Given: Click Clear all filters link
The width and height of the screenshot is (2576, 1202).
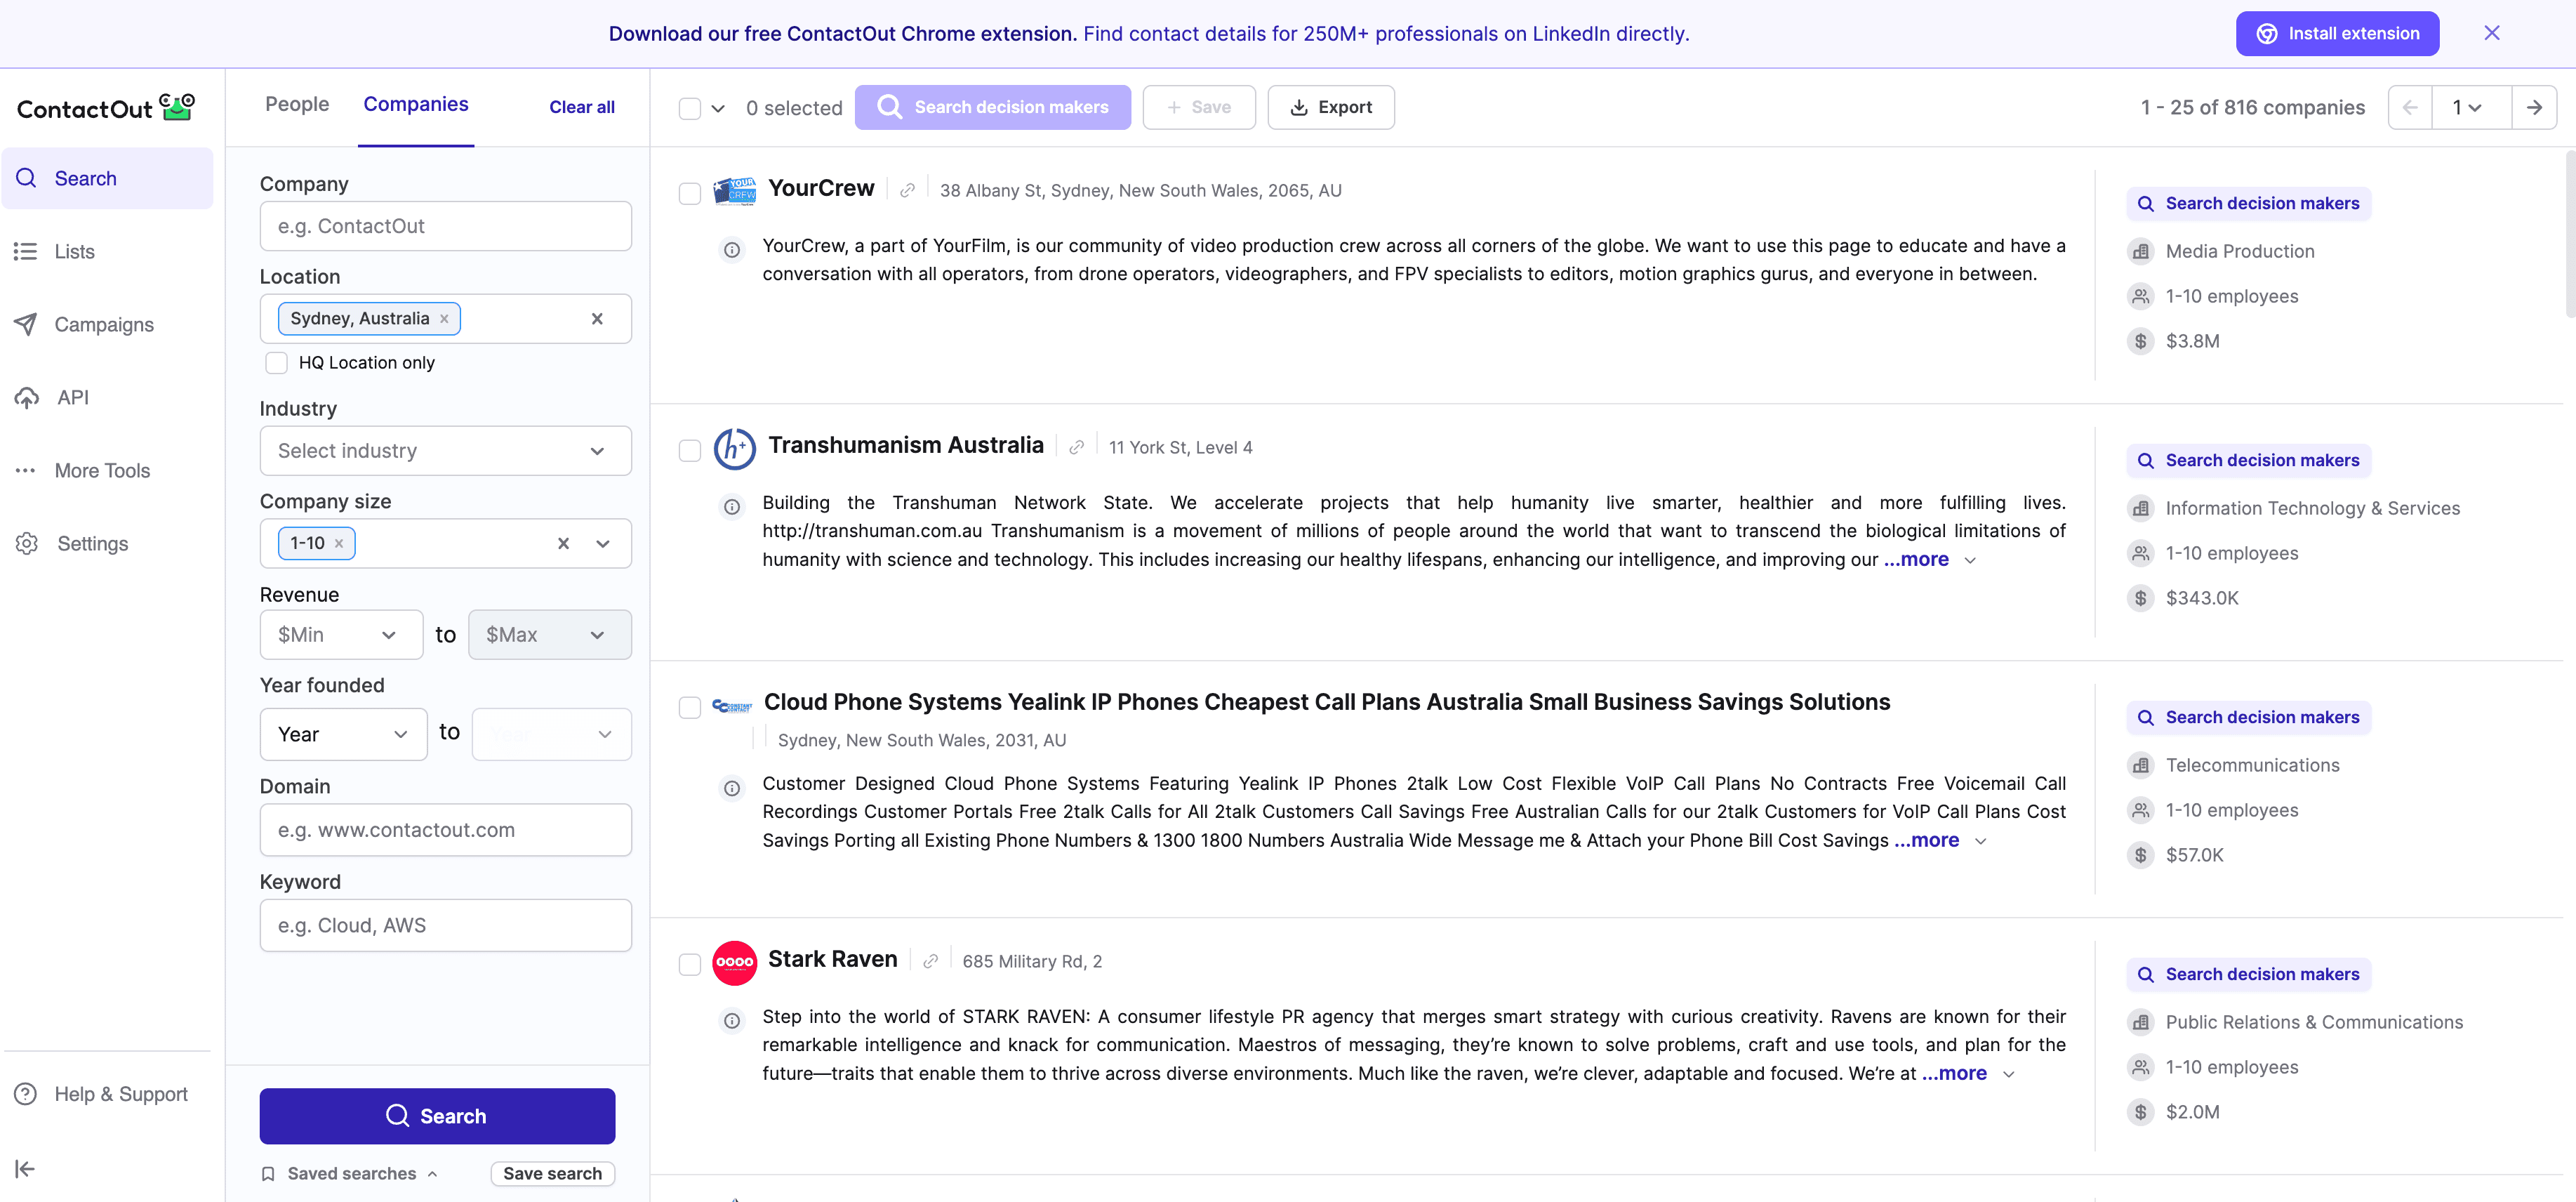Looking at the screenshot, I should 581,107.
